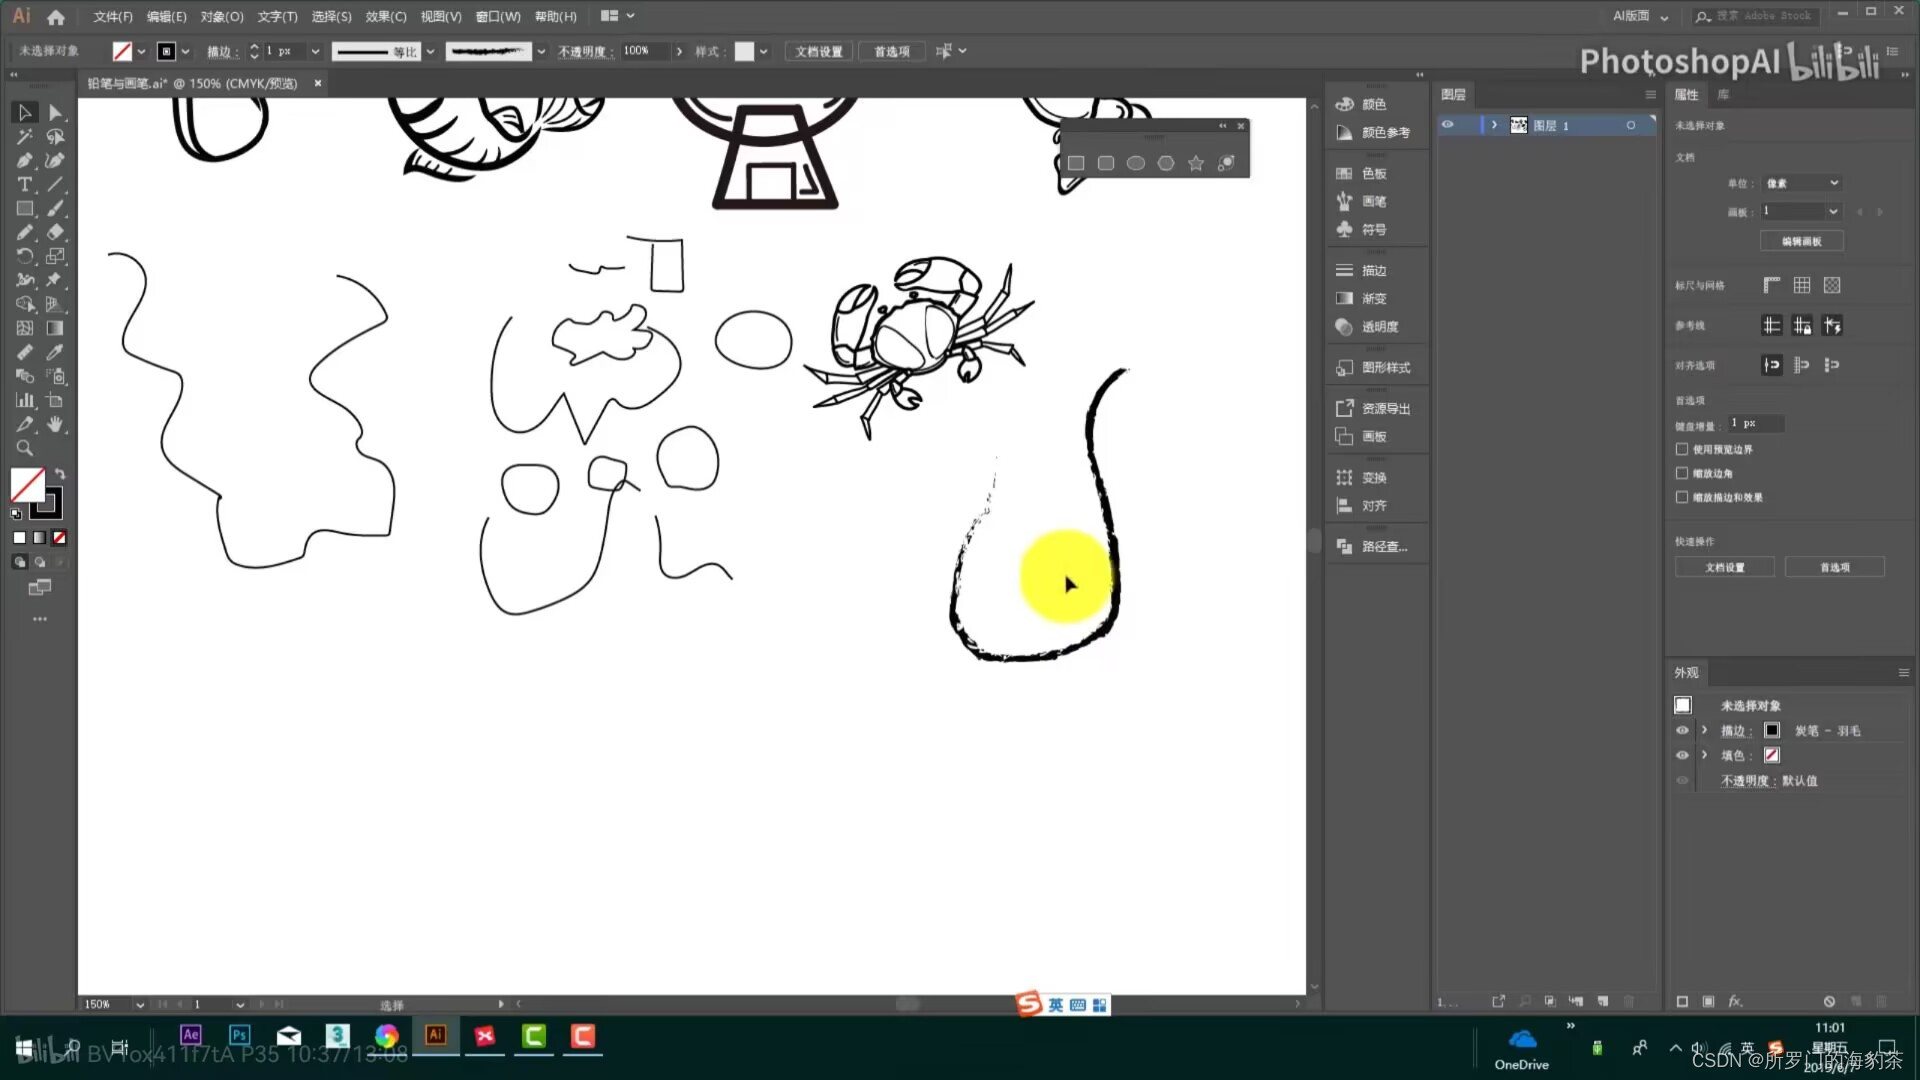Expand the 图层 1 layer chevron

coord(1494,125)
